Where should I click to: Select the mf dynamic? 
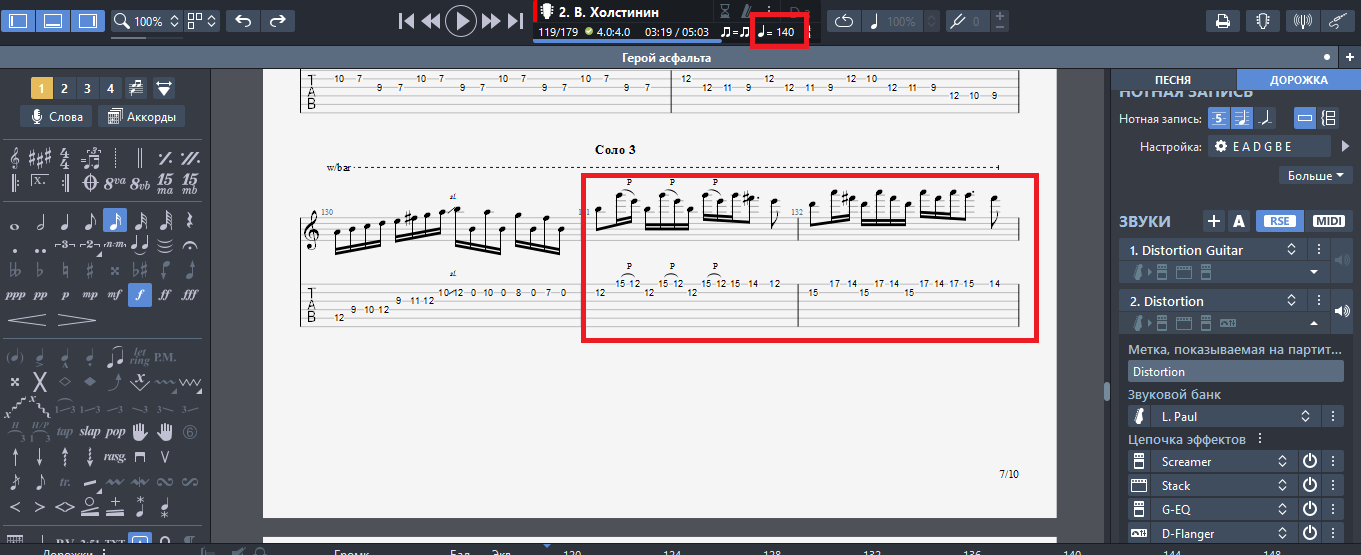116,295
